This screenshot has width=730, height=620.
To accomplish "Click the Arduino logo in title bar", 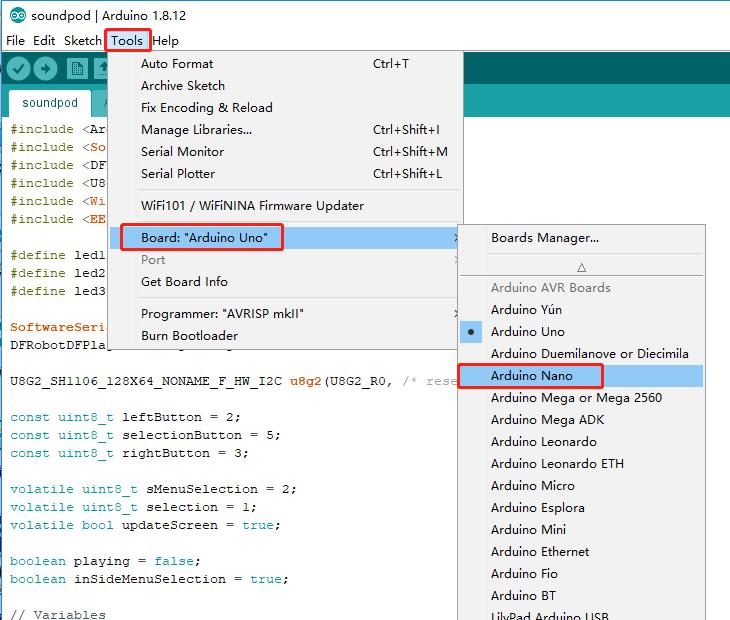I will pos(17,16).
